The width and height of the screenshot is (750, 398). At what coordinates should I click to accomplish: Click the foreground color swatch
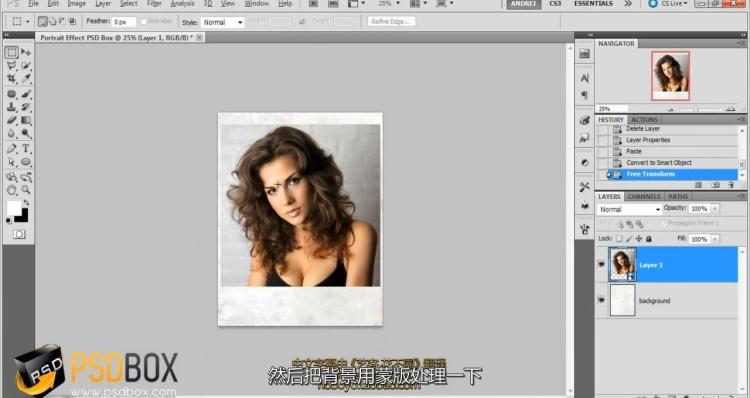(14, 208)
